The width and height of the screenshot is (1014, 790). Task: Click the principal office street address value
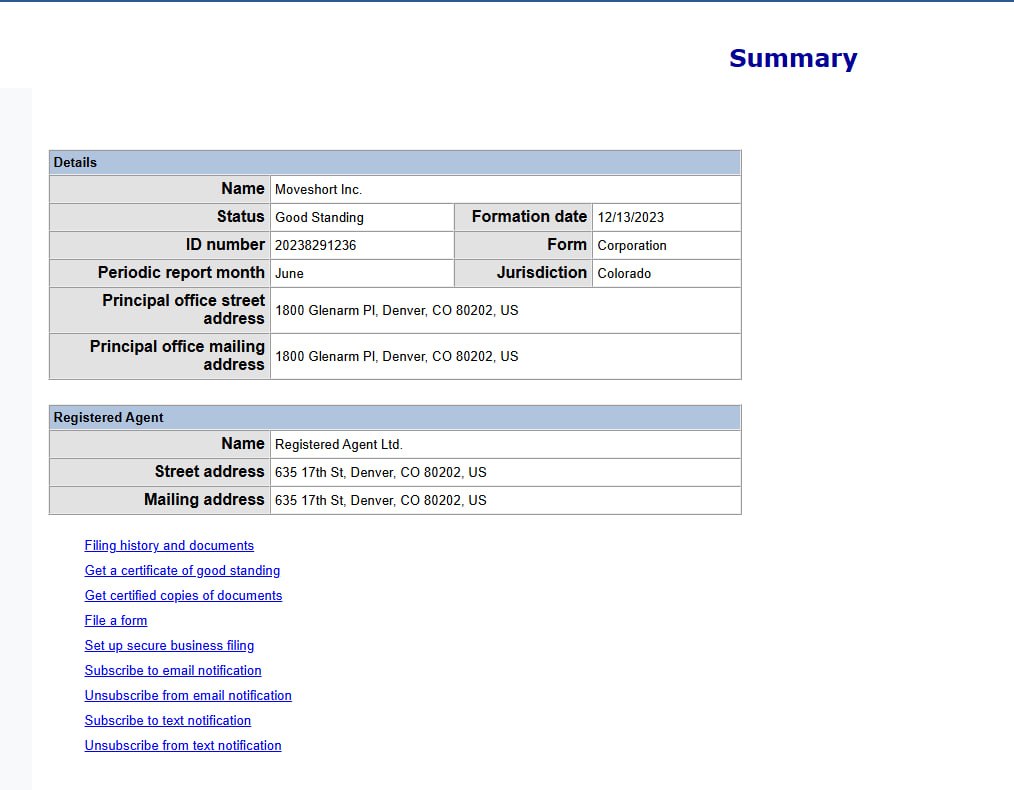pos(396,310)
